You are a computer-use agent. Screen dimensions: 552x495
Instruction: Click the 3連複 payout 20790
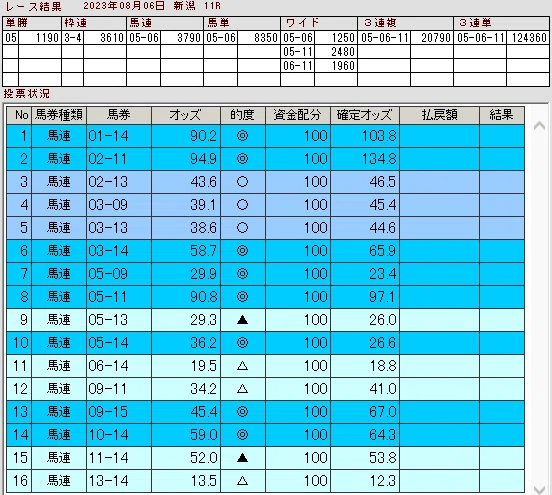click(436, 38)
